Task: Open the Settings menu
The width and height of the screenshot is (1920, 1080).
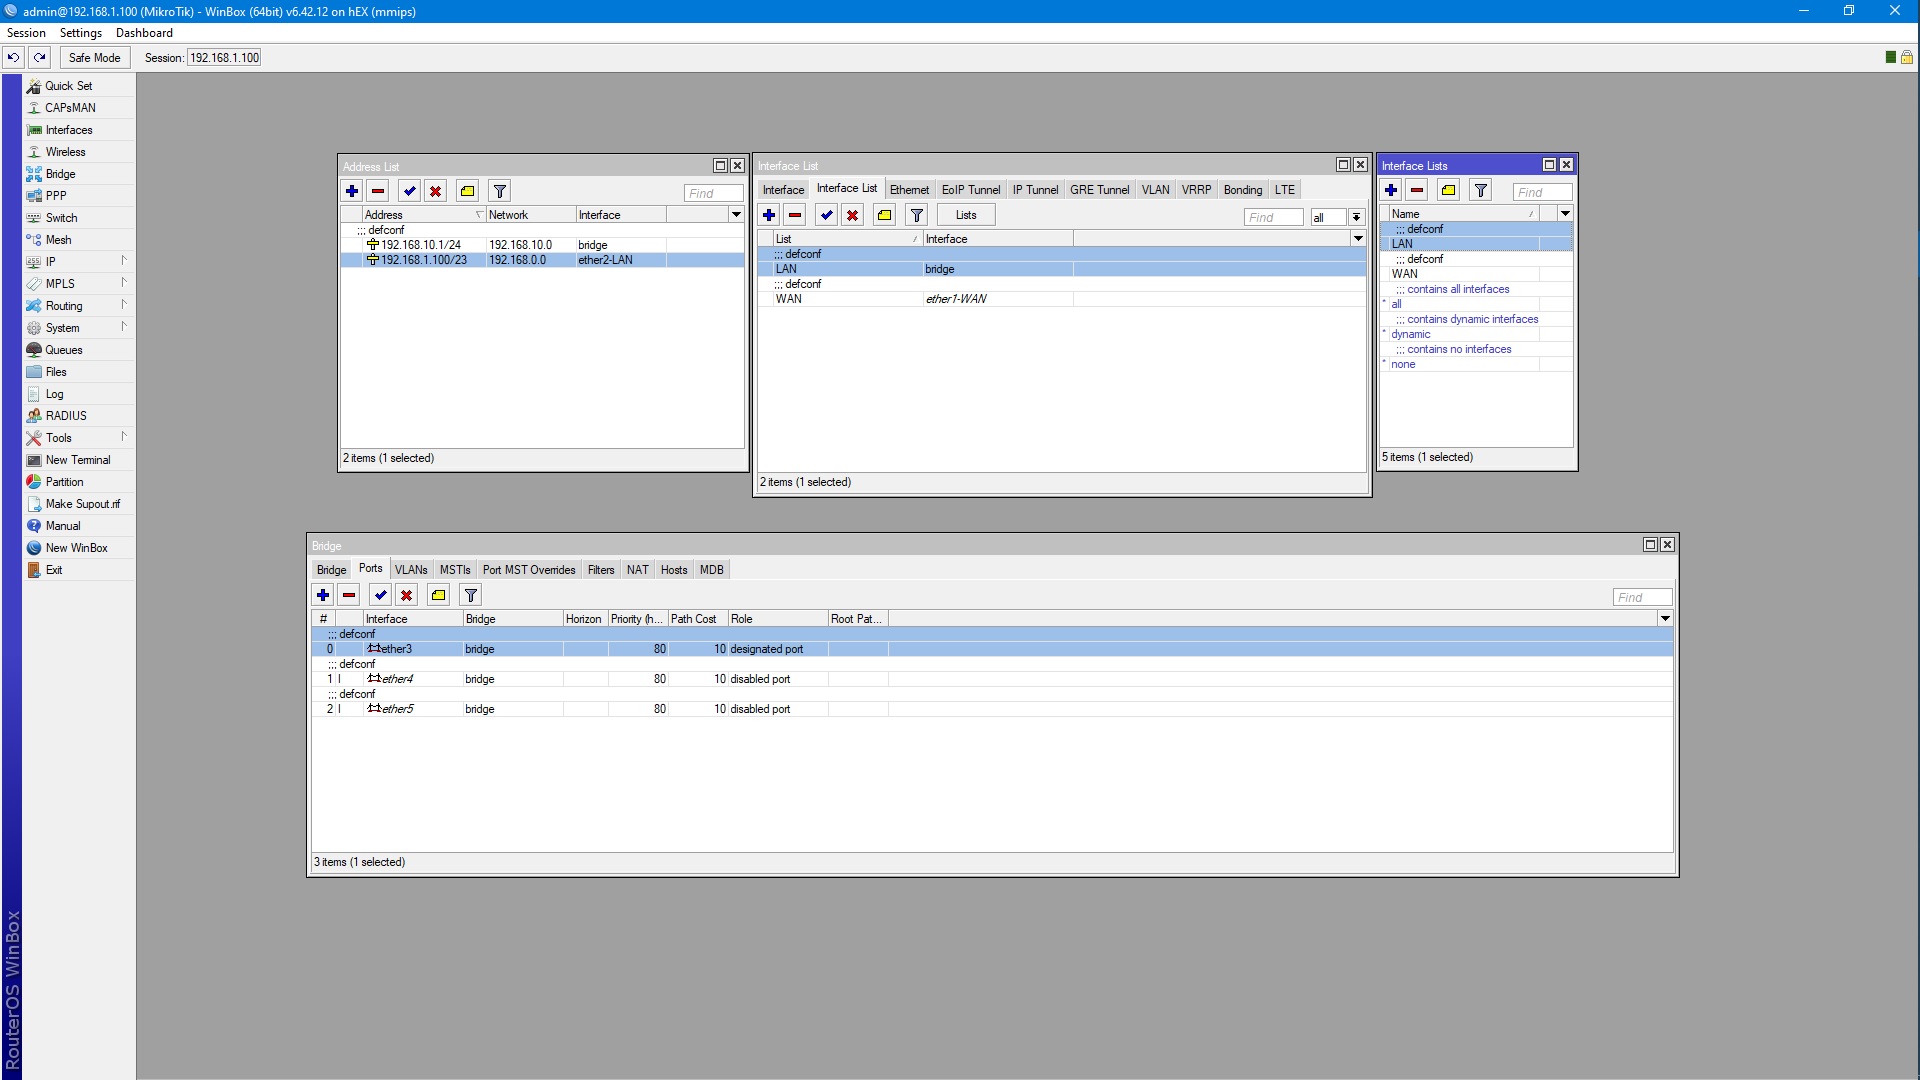Action: point(81,33)
